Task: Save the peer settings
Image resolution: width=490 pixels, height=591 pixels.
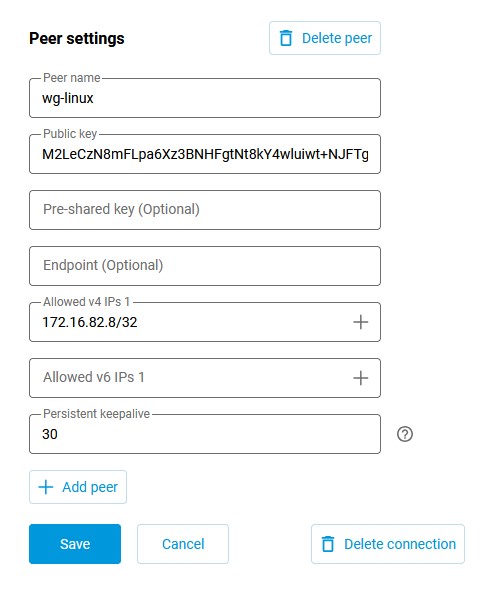Action: 75,544
